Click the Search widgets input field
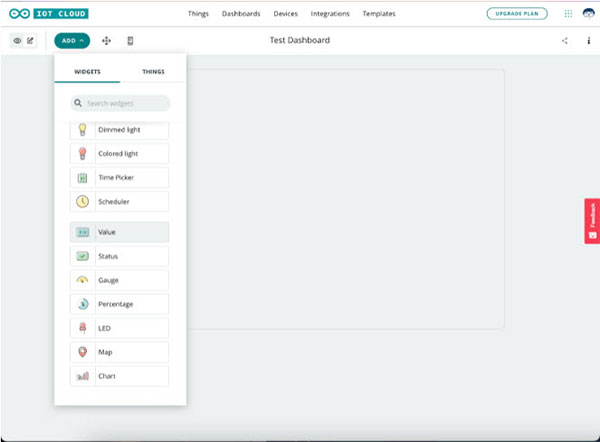 120,103
